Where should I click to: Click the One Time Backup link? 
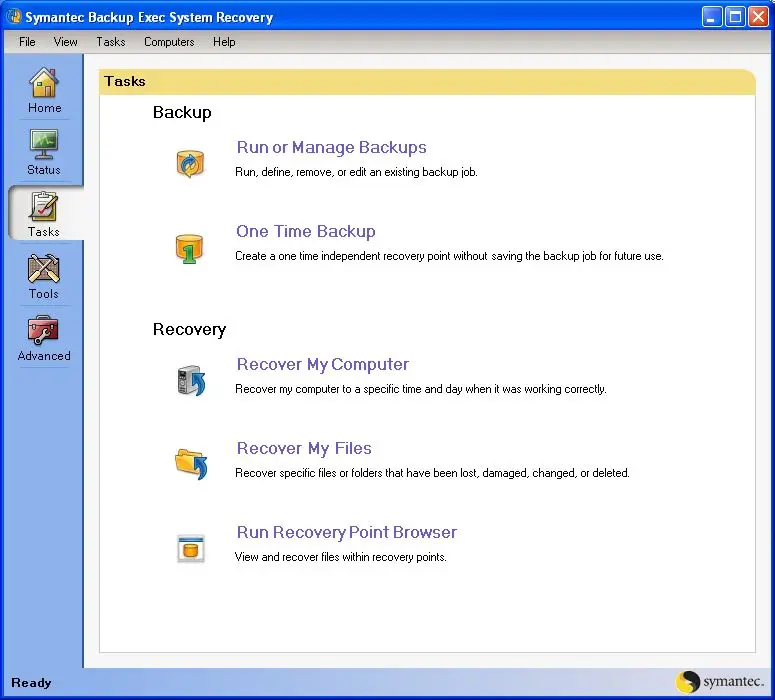305,231
